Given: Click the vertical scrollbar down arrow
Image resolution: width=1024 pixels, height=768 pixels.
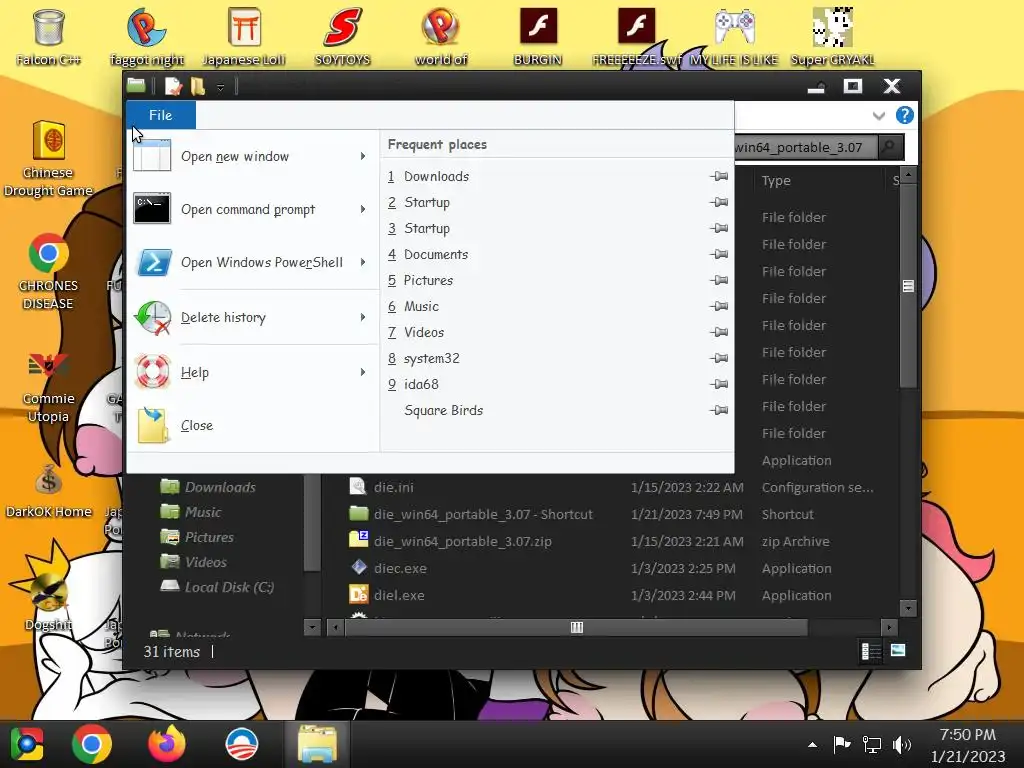Looking at the screenshot, I should coord(908,609).
